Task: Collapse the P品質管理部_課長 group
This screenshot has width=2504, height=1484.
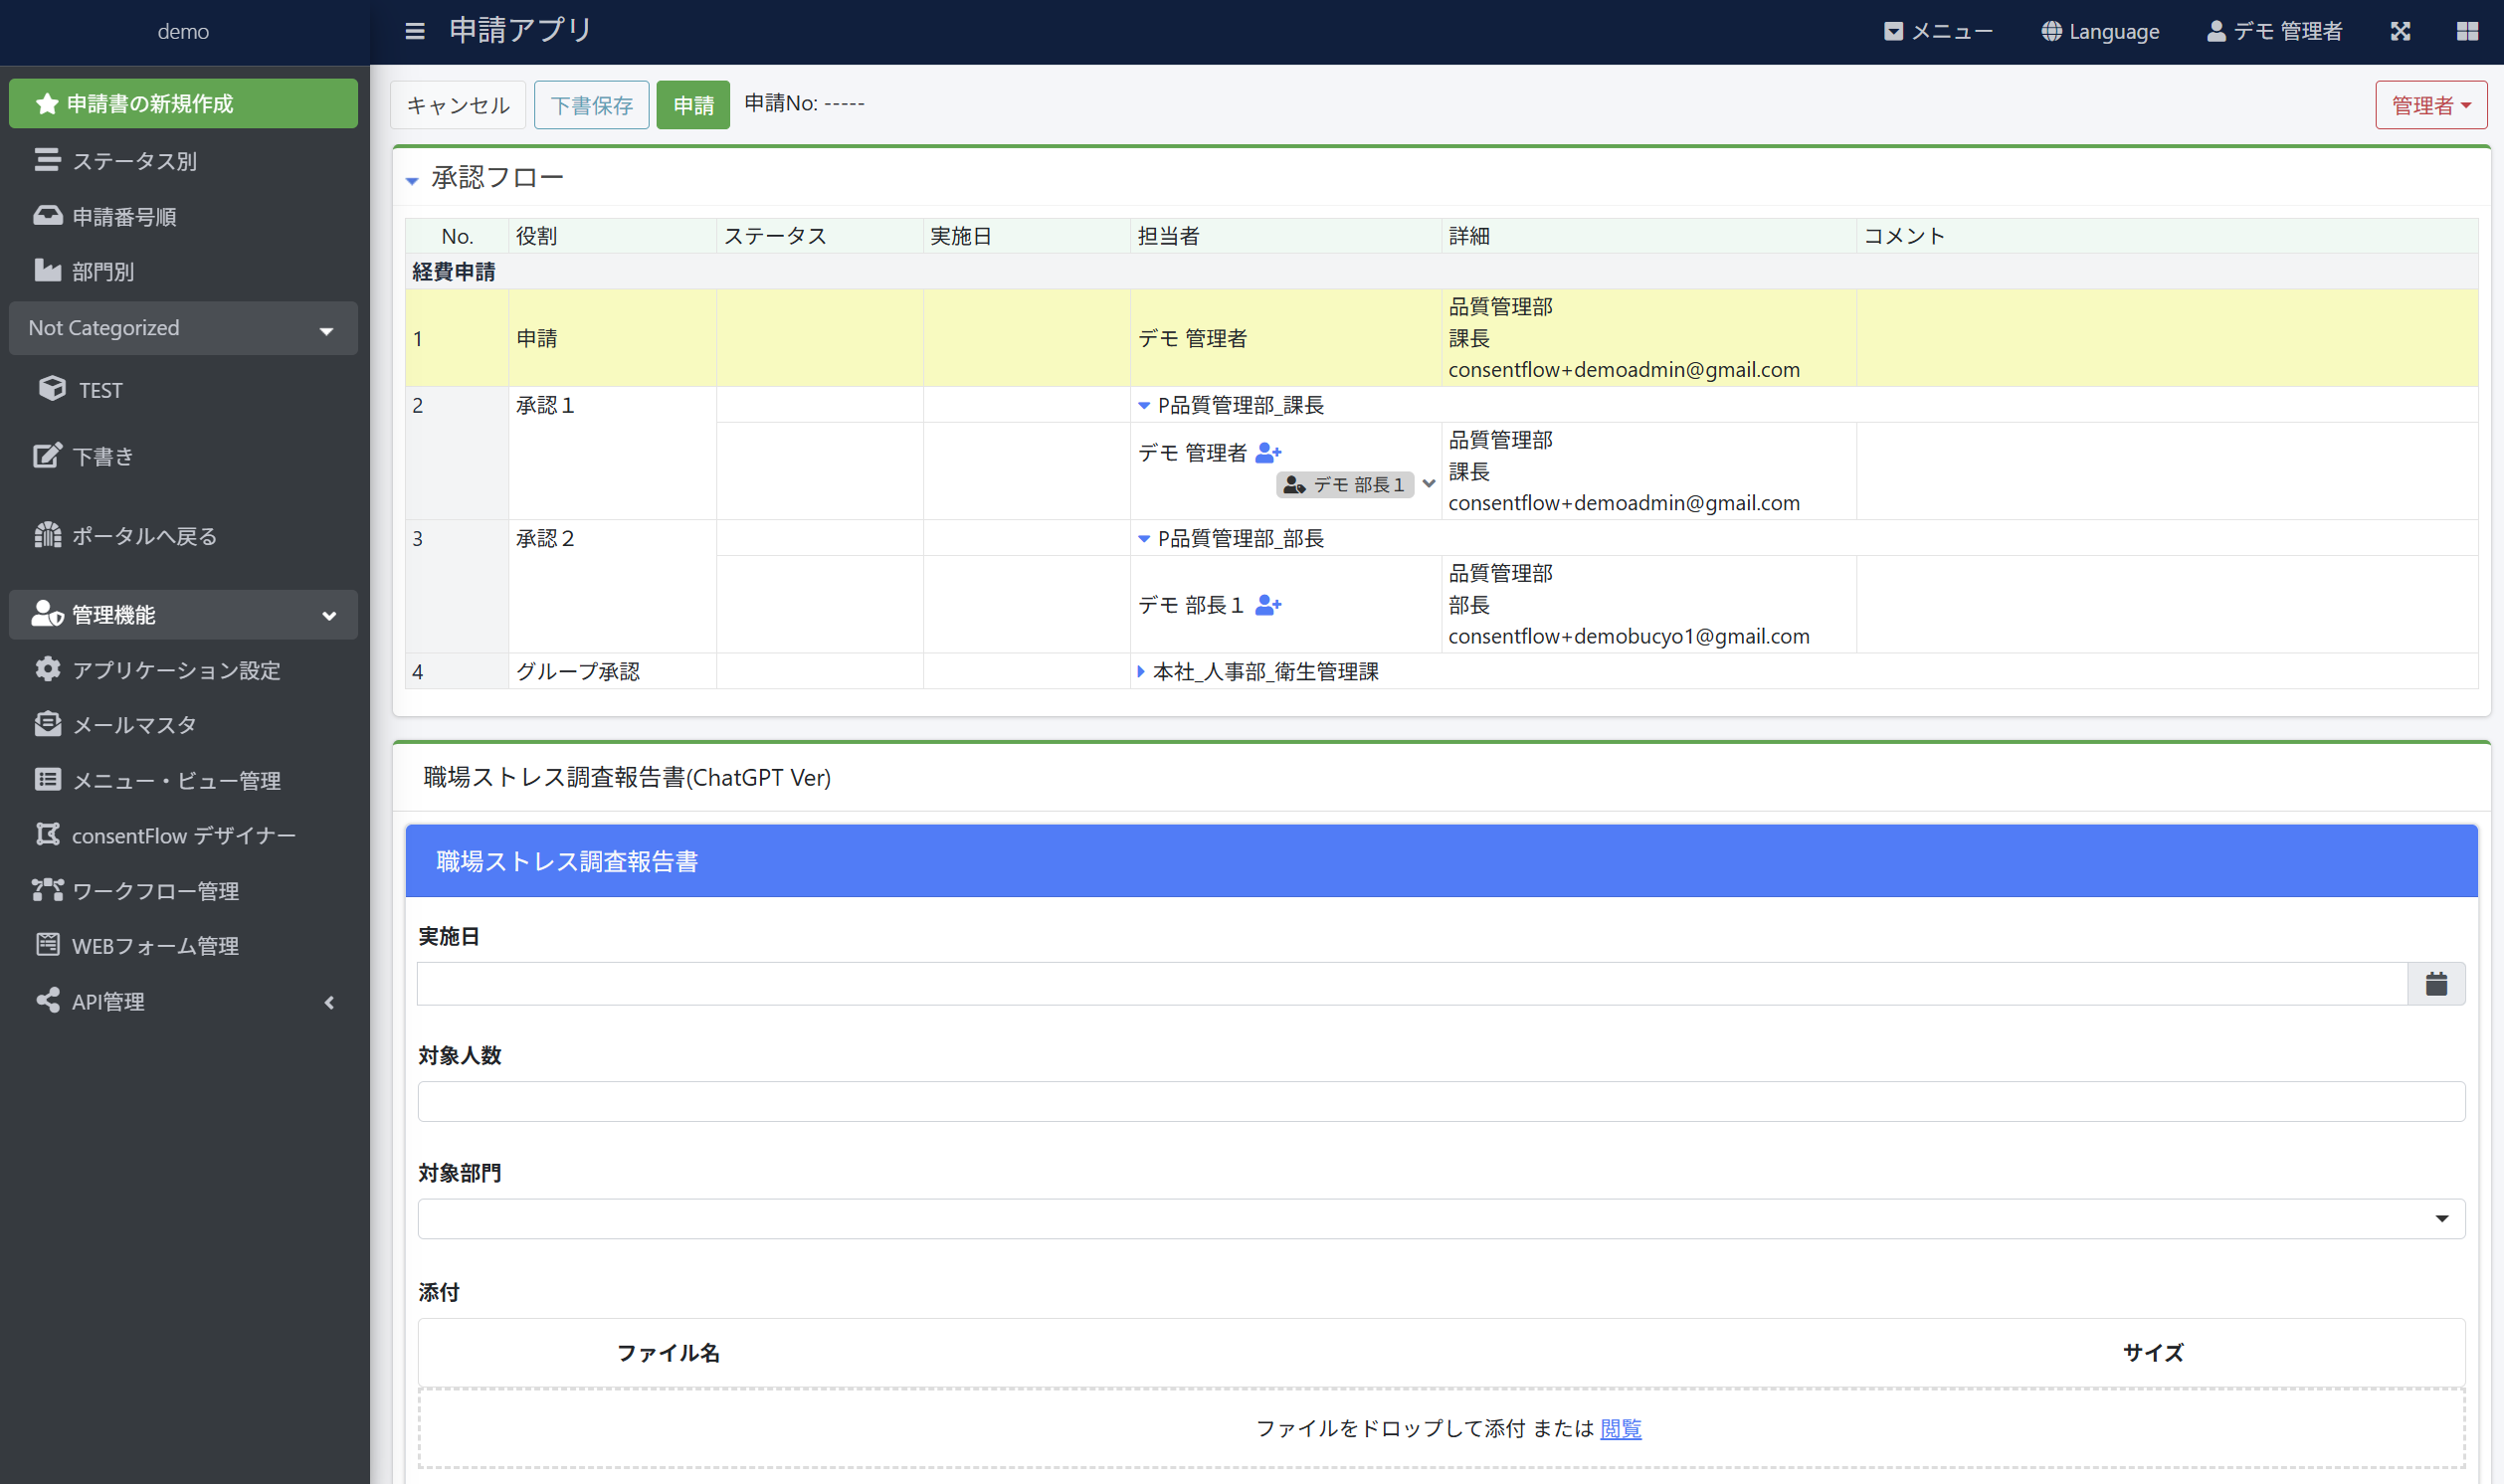Action: pyautogui.click(x=1144, y=405)
